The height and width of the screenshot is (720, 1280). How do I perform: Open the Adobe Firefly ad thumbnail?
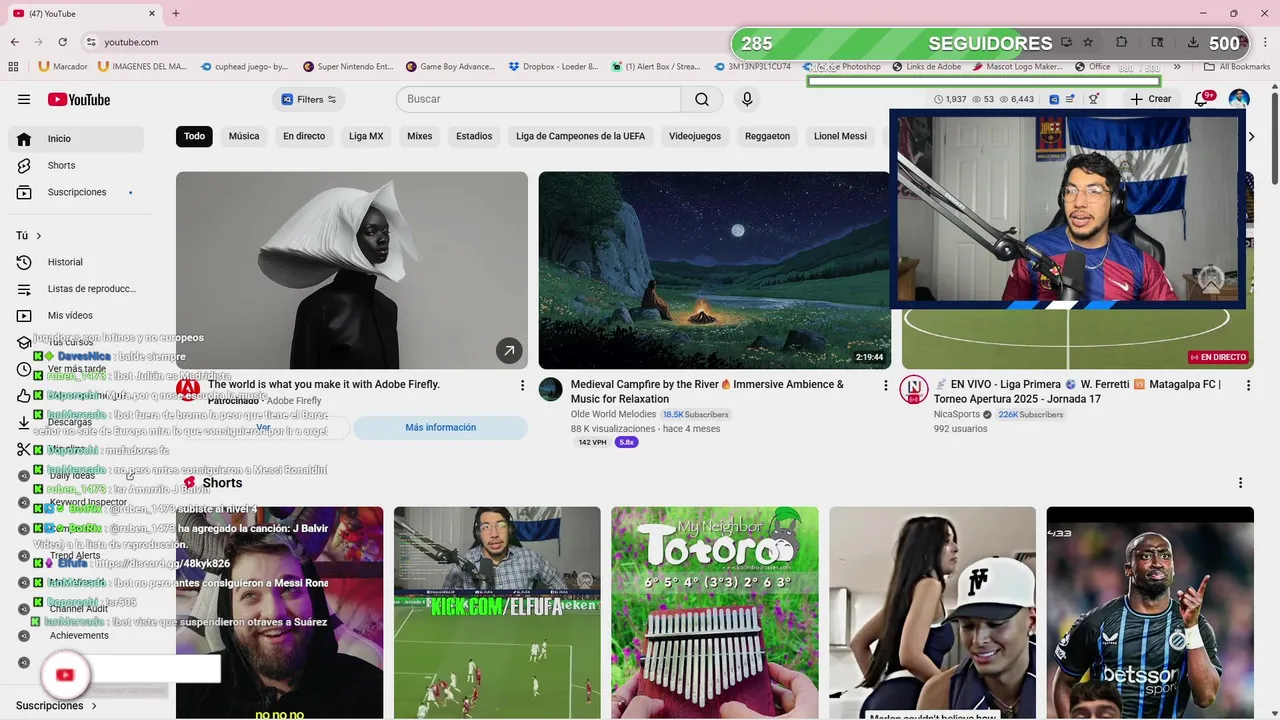[352, 270]
